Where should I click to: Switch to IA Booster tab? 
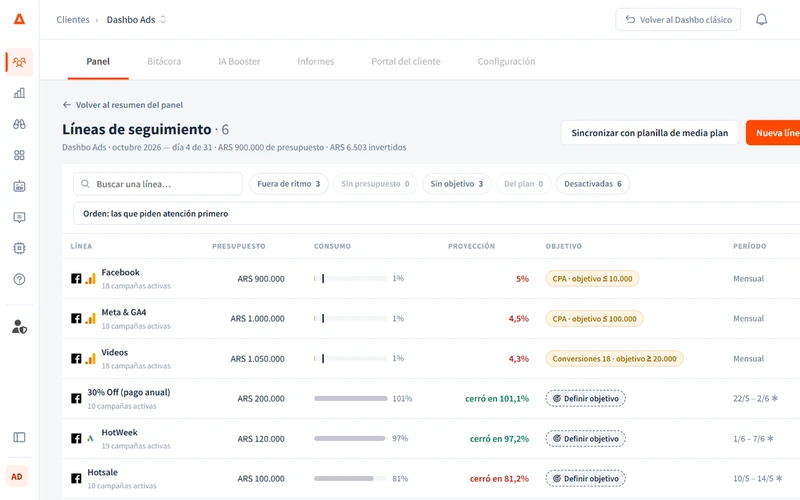(239, 62)
